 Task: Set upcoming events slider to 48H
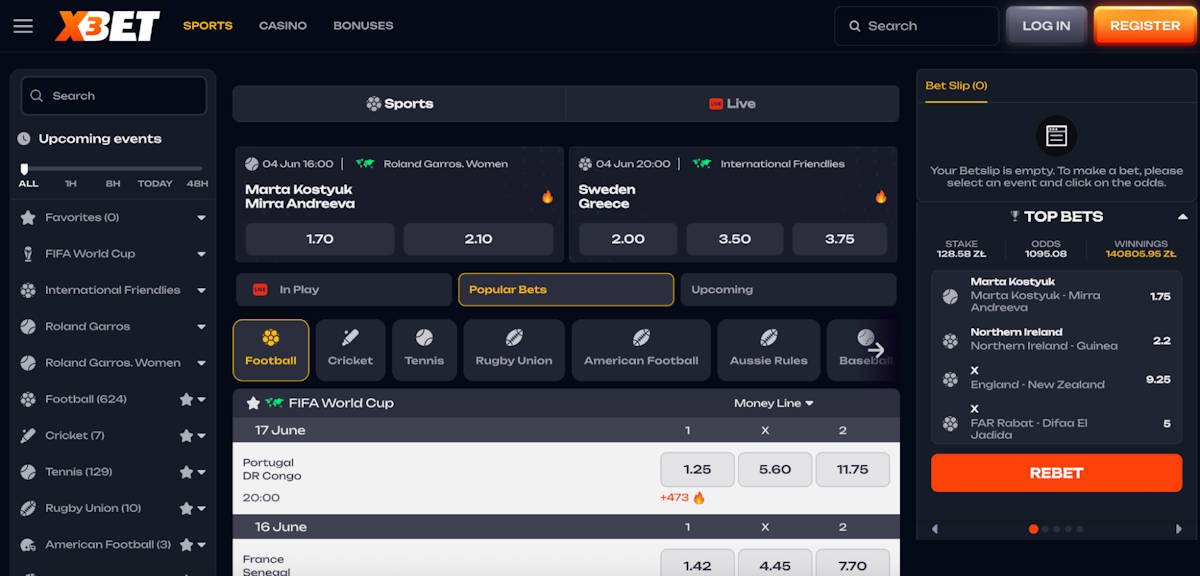(x=197, y=184)
